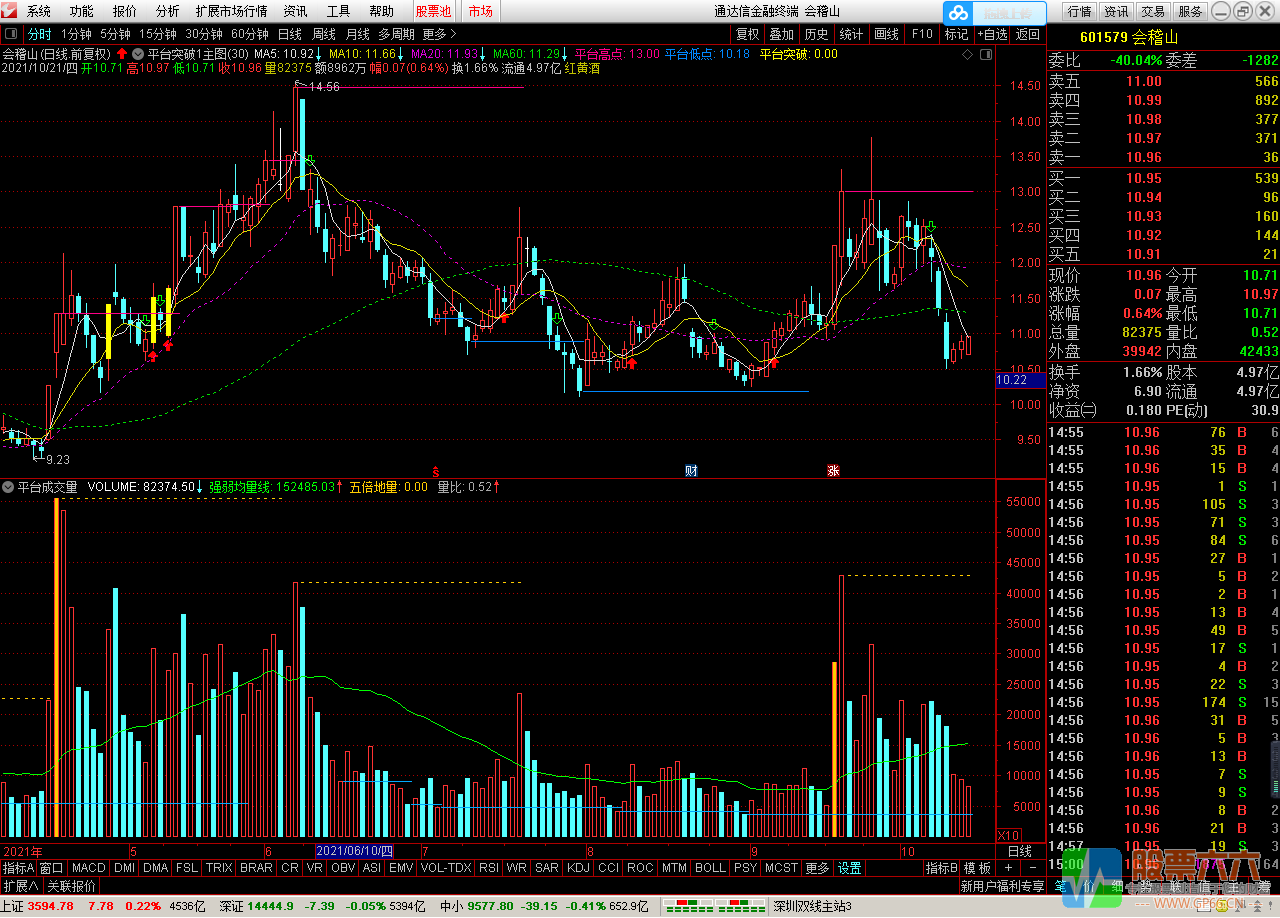The height and width of the screenshot is (918, 1280).
Task: Click the 统计 statistics button
Action: point(851,34)
